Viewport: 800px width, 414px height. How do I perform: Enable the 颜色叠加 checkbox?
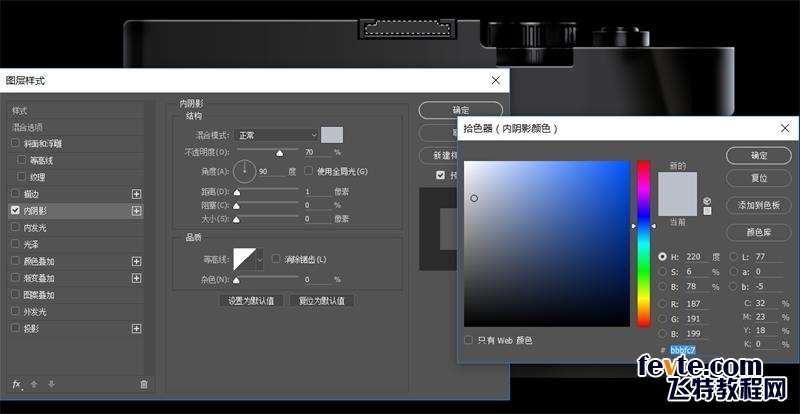(15, 261)
